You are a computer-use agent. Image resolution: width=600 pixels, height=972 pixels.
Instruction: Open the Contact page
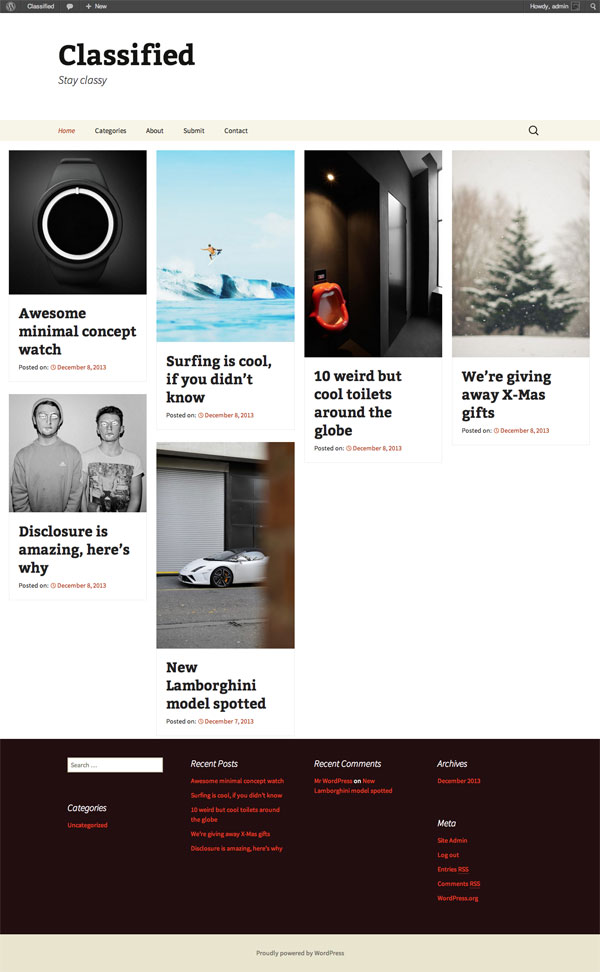236,131
